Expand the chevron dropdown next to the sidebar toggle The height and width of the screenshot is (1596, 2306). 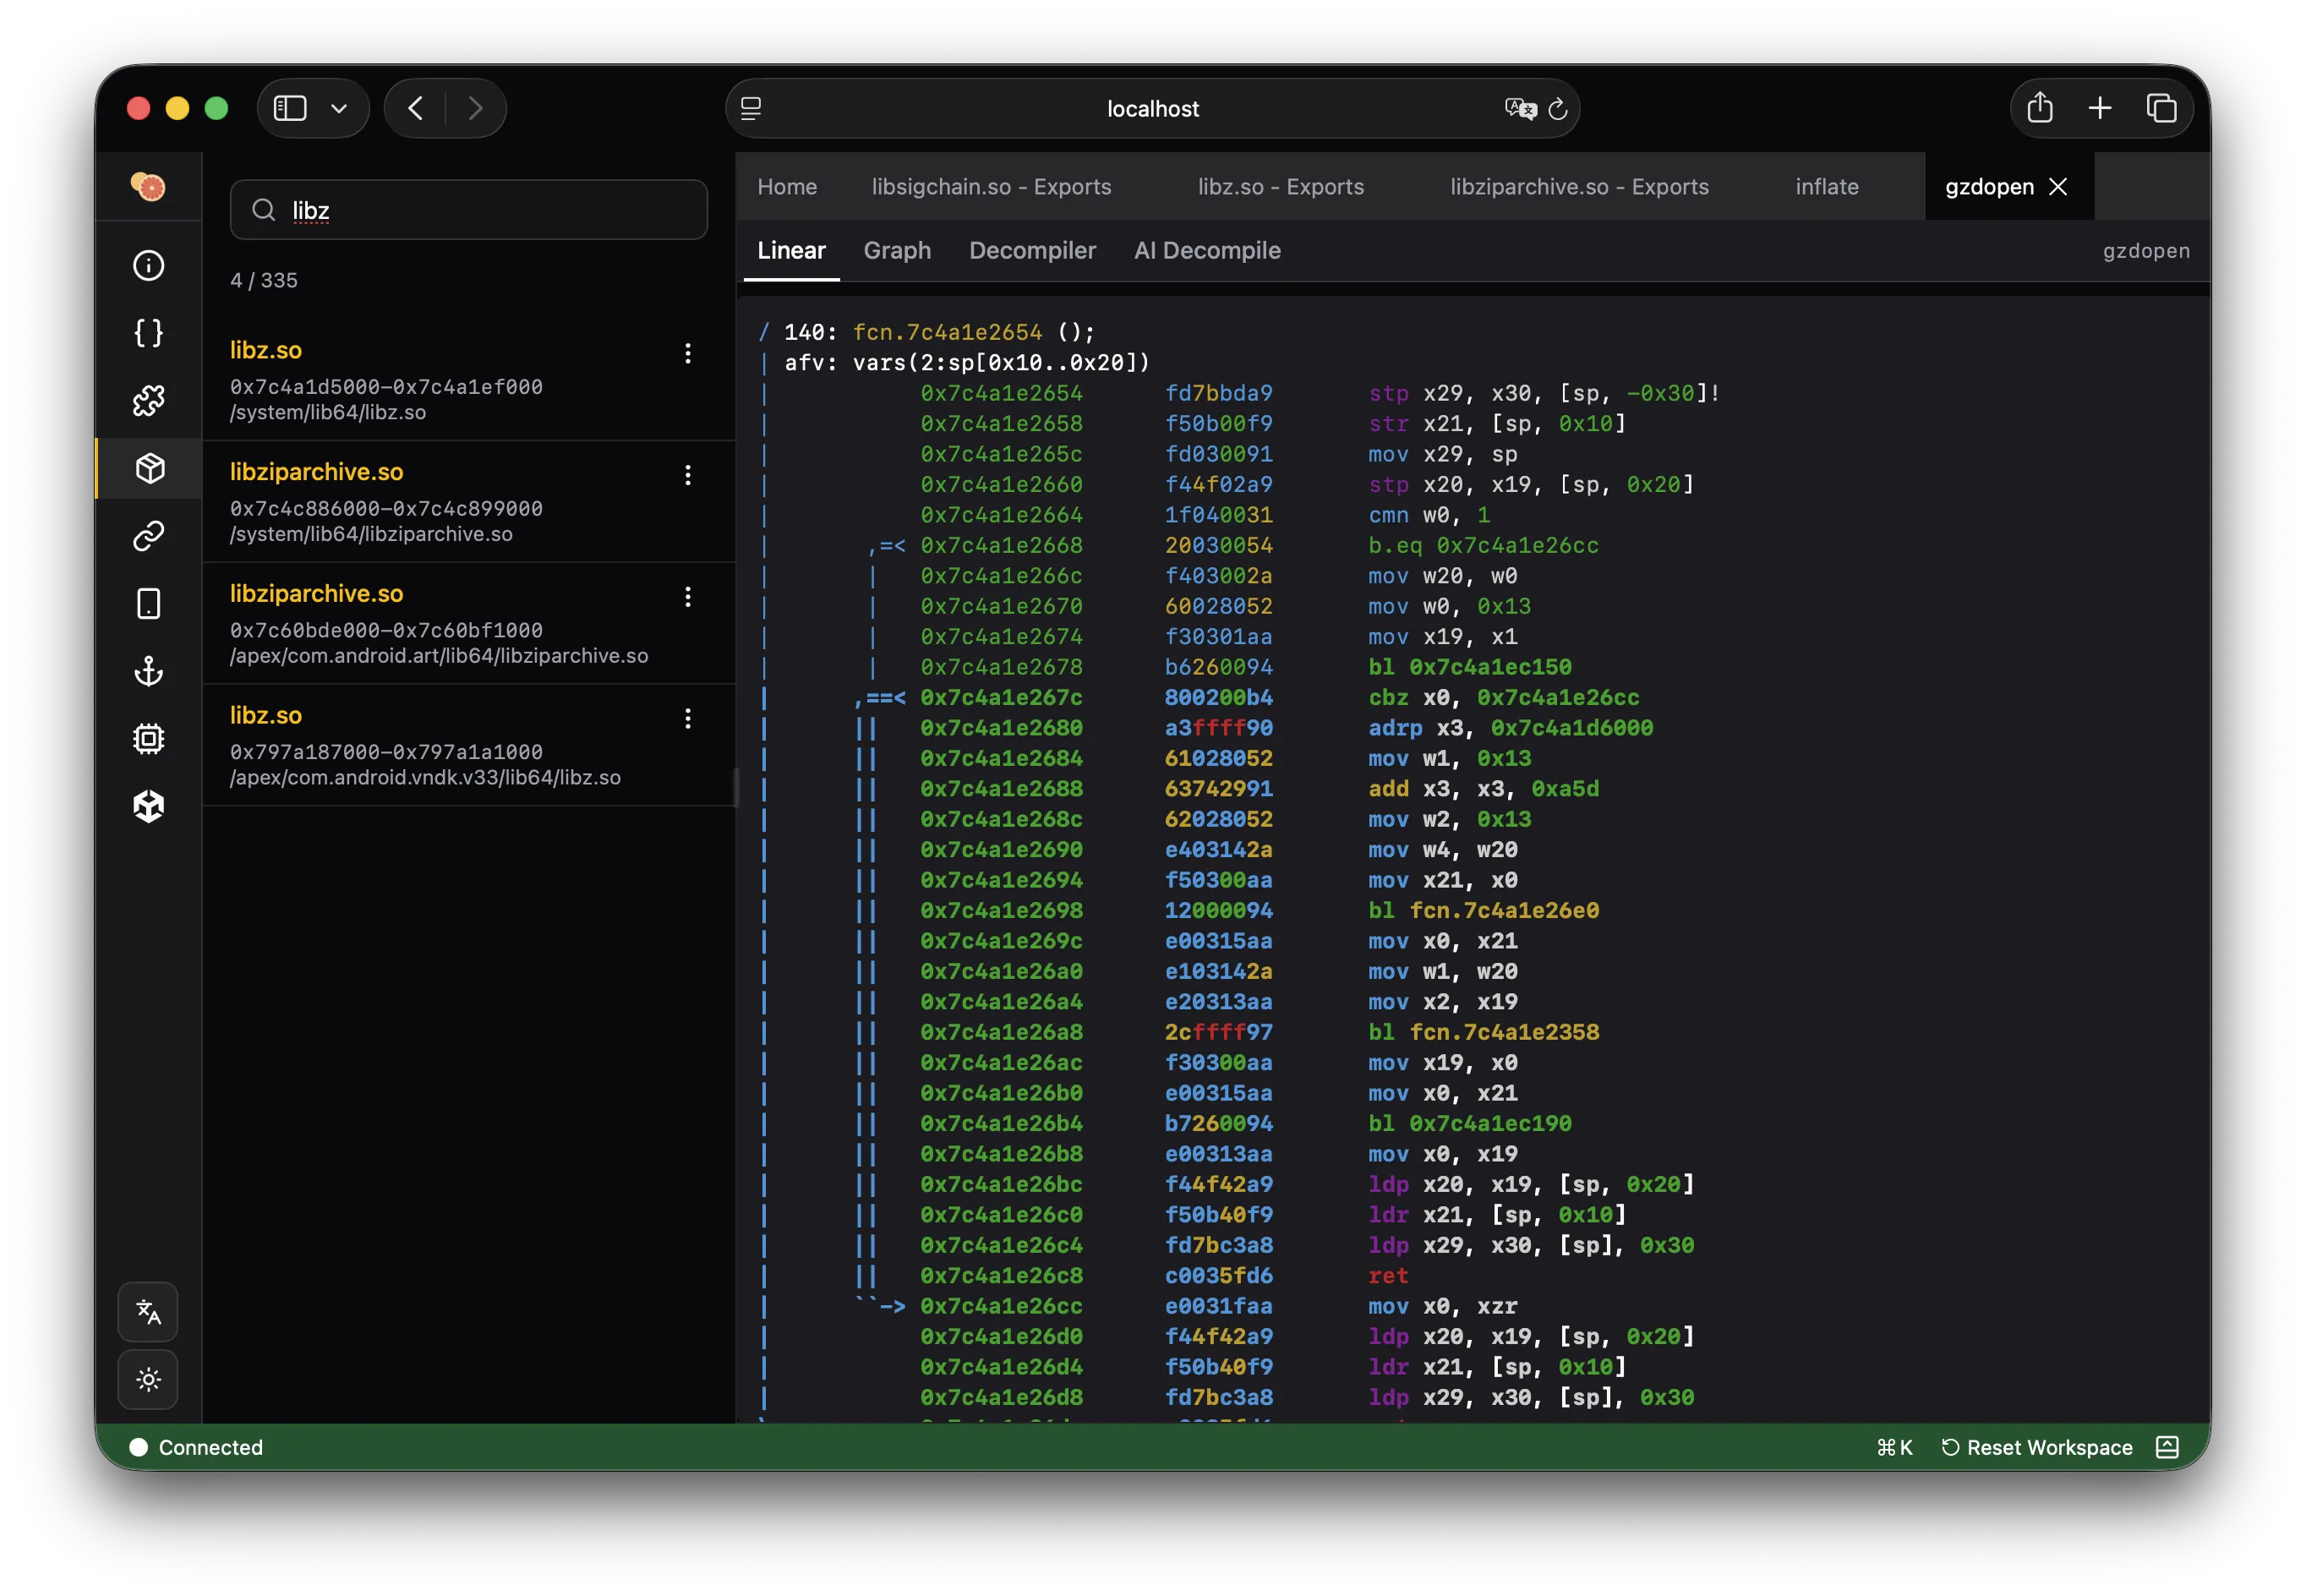click(x=339, y=108)
